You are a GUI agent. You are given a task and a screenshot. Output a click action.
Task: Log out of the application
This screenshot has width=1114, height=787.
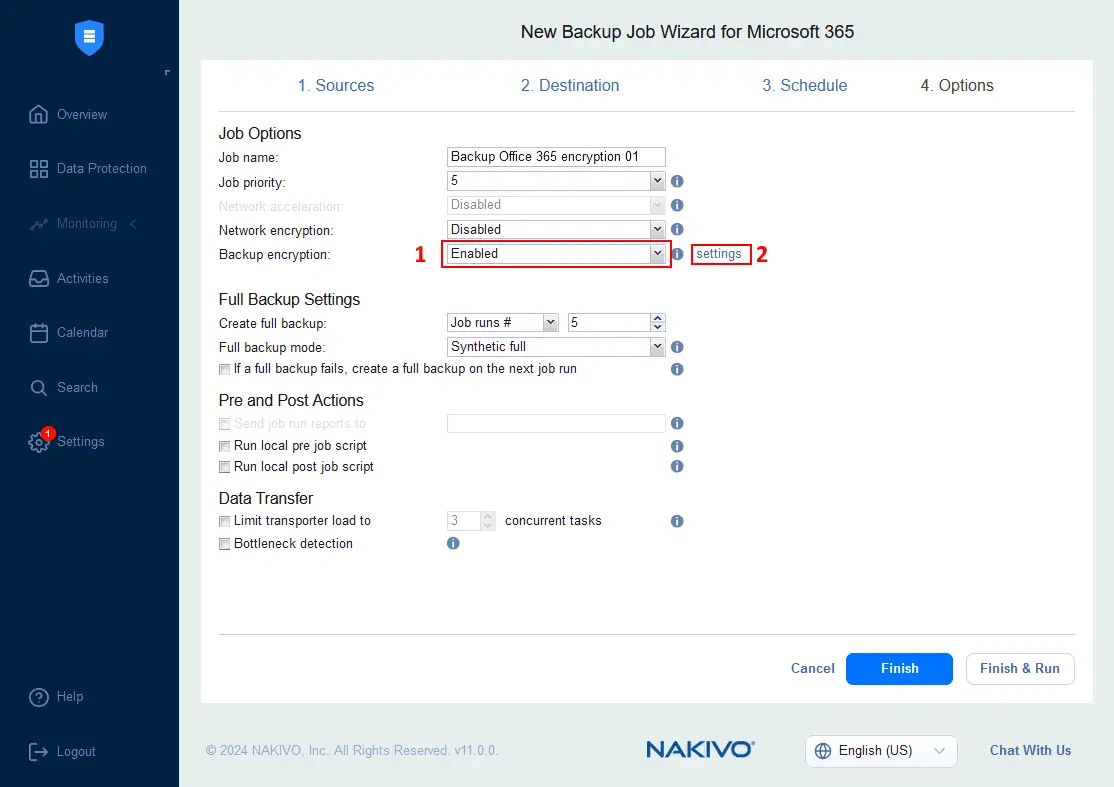click(62, 751)
